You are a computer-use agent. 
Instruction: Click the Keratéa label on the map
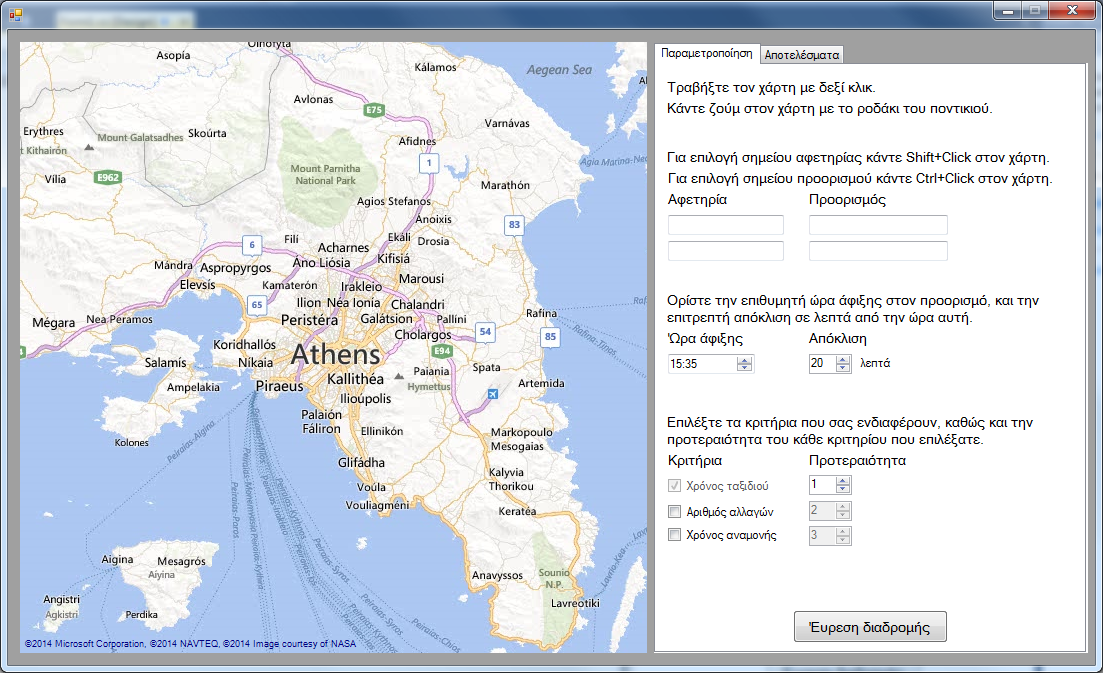[x=517, y=511]
